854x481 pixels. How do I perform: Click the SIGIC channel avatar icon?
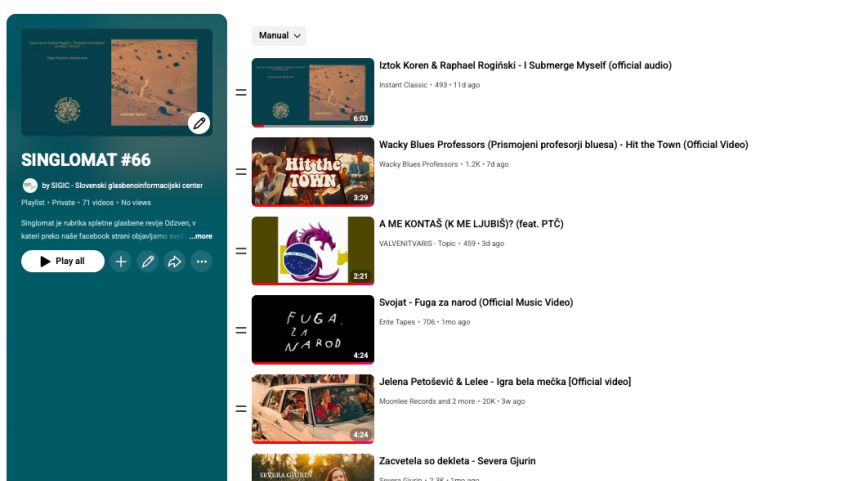point(30,185)
